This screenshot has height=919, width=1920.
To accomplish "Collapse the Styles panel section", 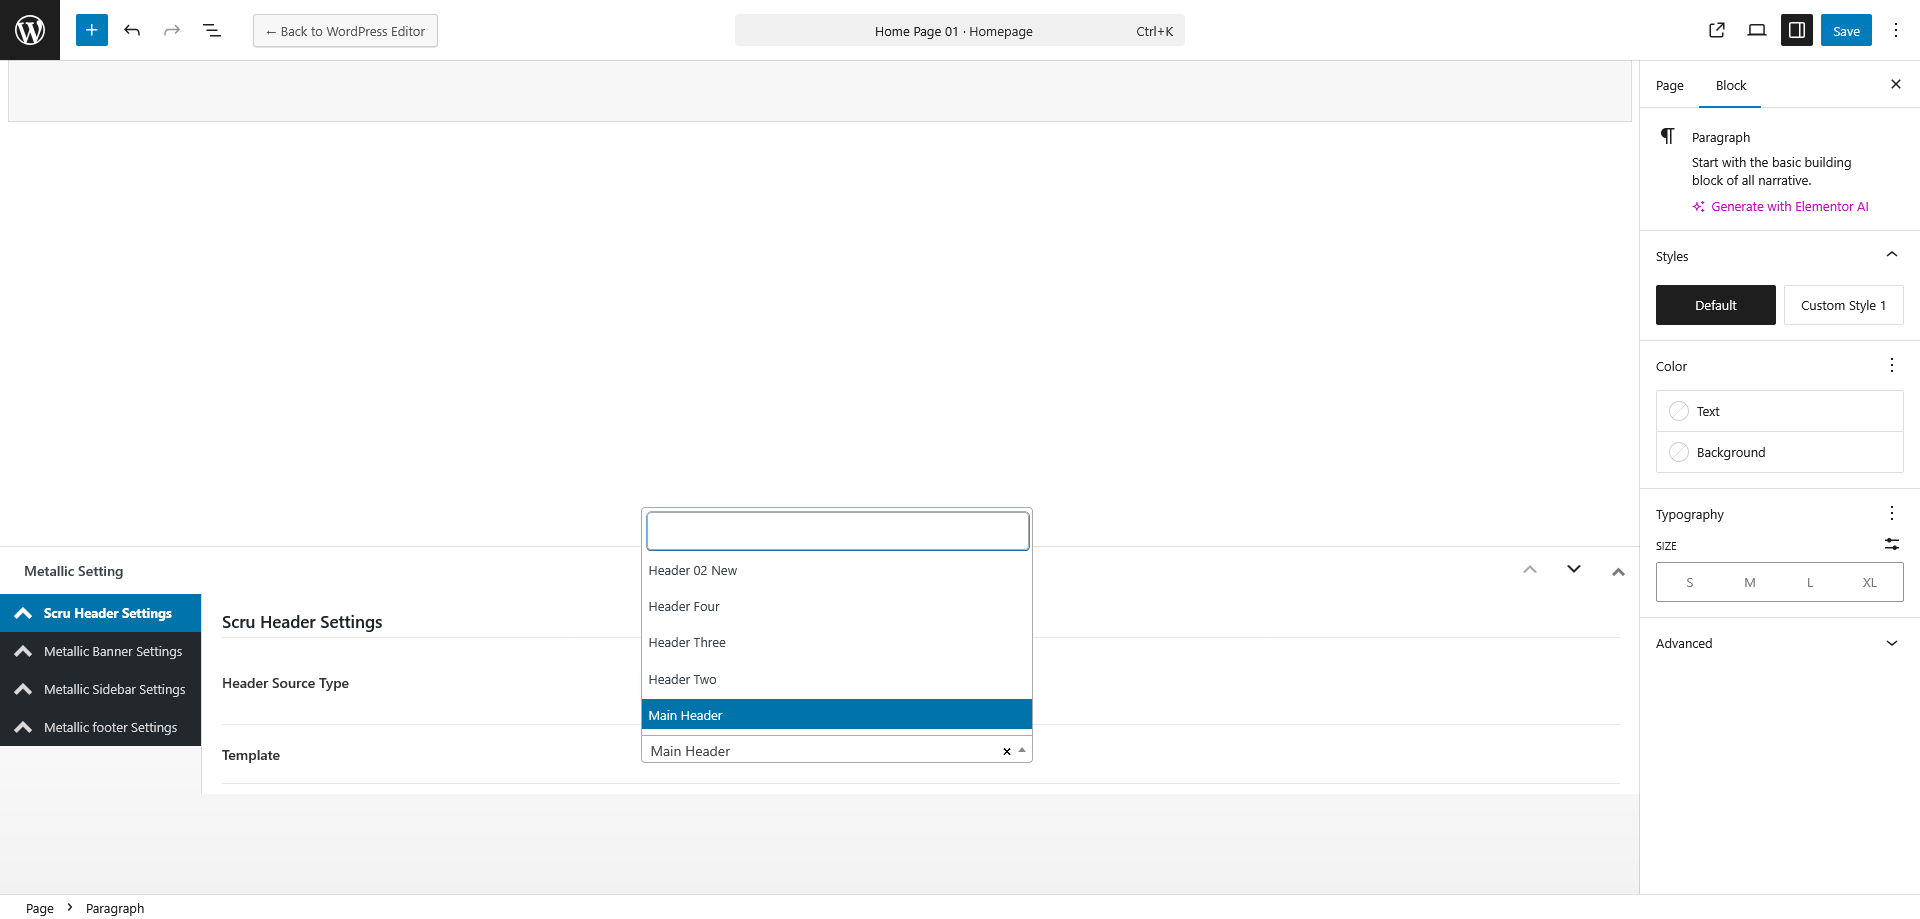I will 1891,255.
